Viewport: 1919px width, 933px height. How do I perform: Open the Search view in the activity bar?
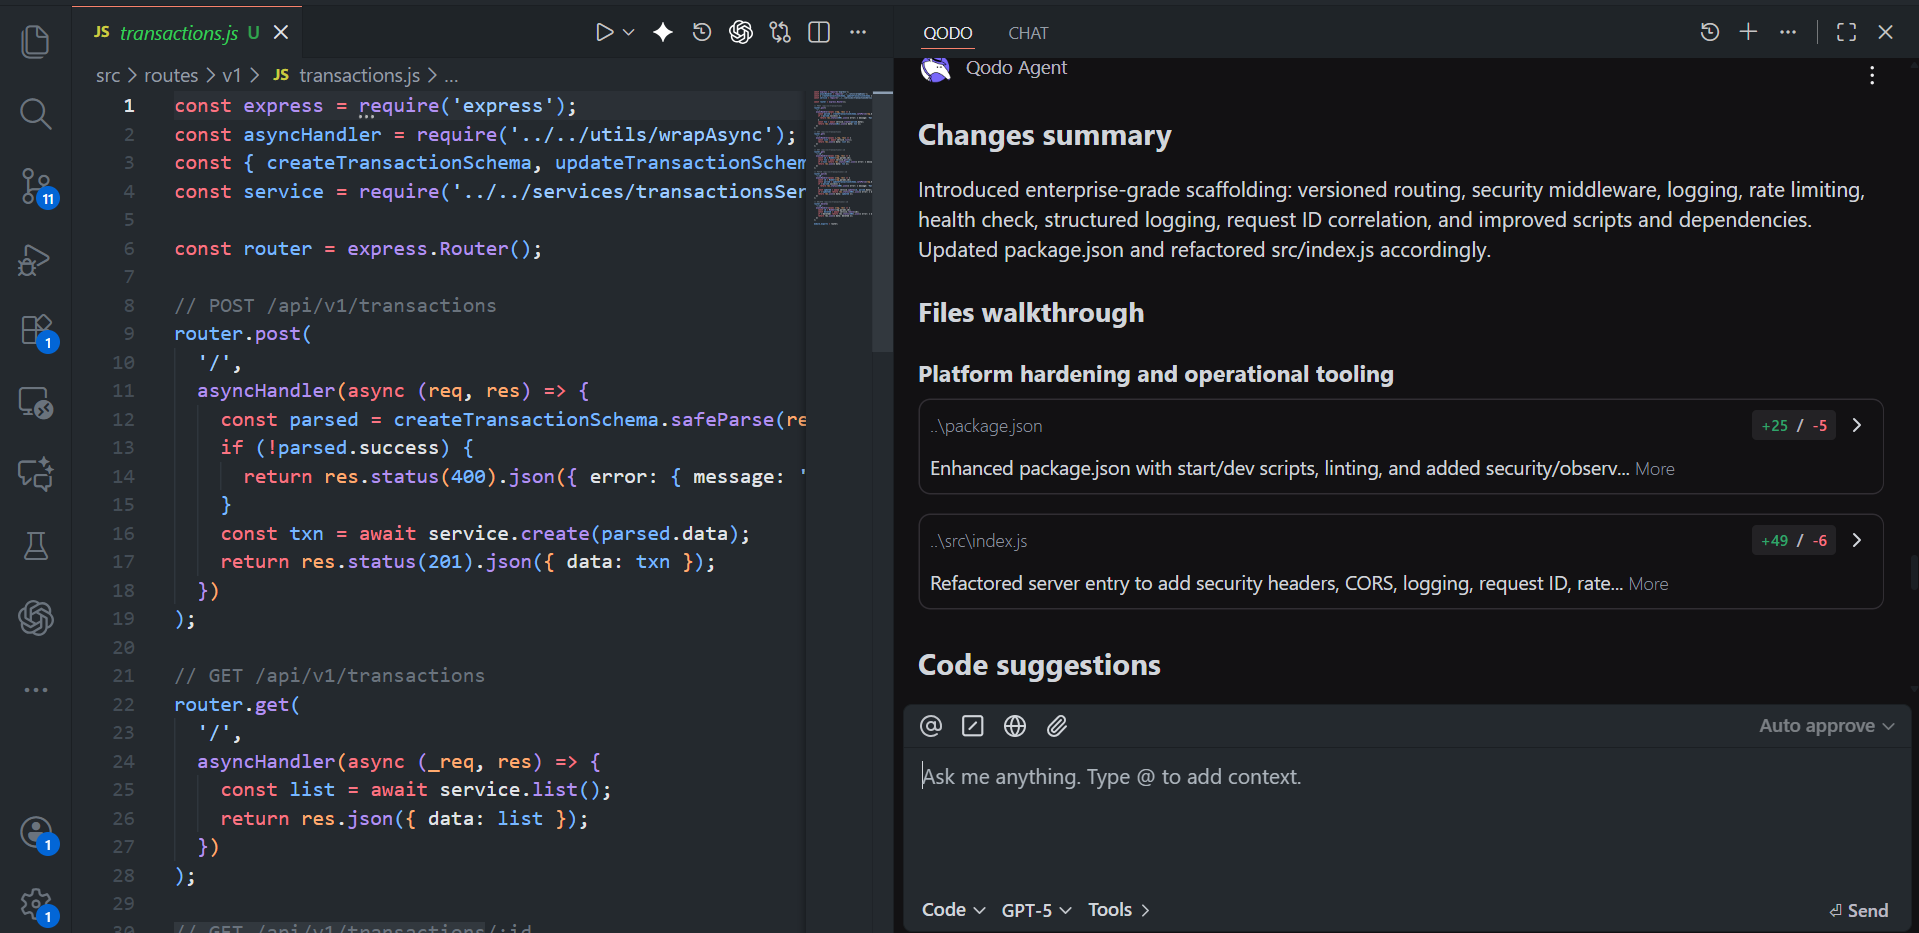pos(36,114)
